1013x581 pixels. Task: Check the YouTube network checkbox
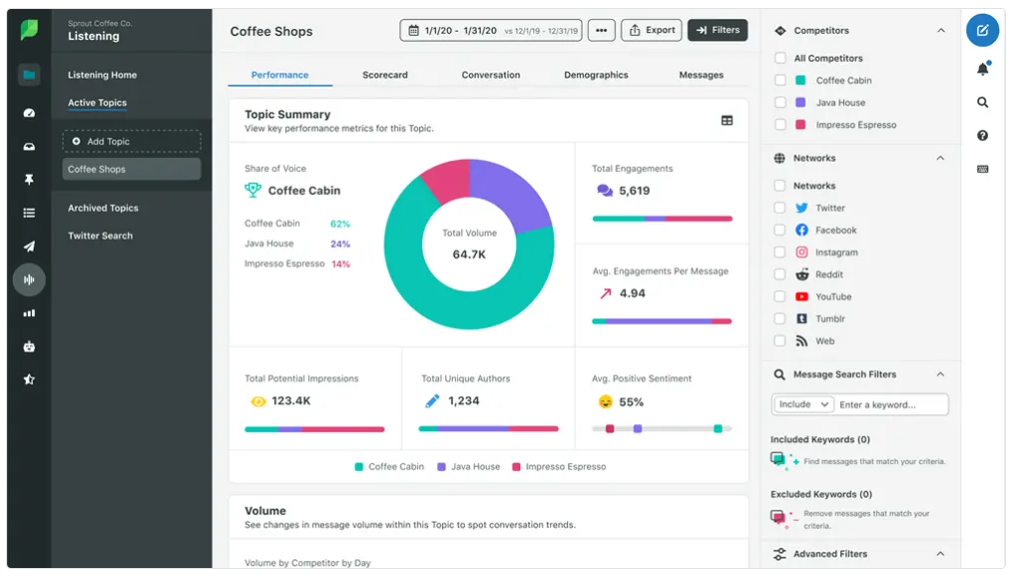pos(780,297)
